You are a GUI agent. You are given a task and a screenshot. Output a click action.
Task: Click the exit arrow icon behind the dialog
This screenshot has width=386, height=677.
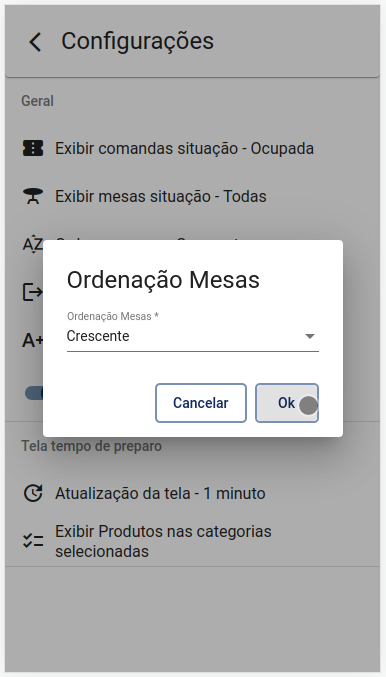coord(33,292)
